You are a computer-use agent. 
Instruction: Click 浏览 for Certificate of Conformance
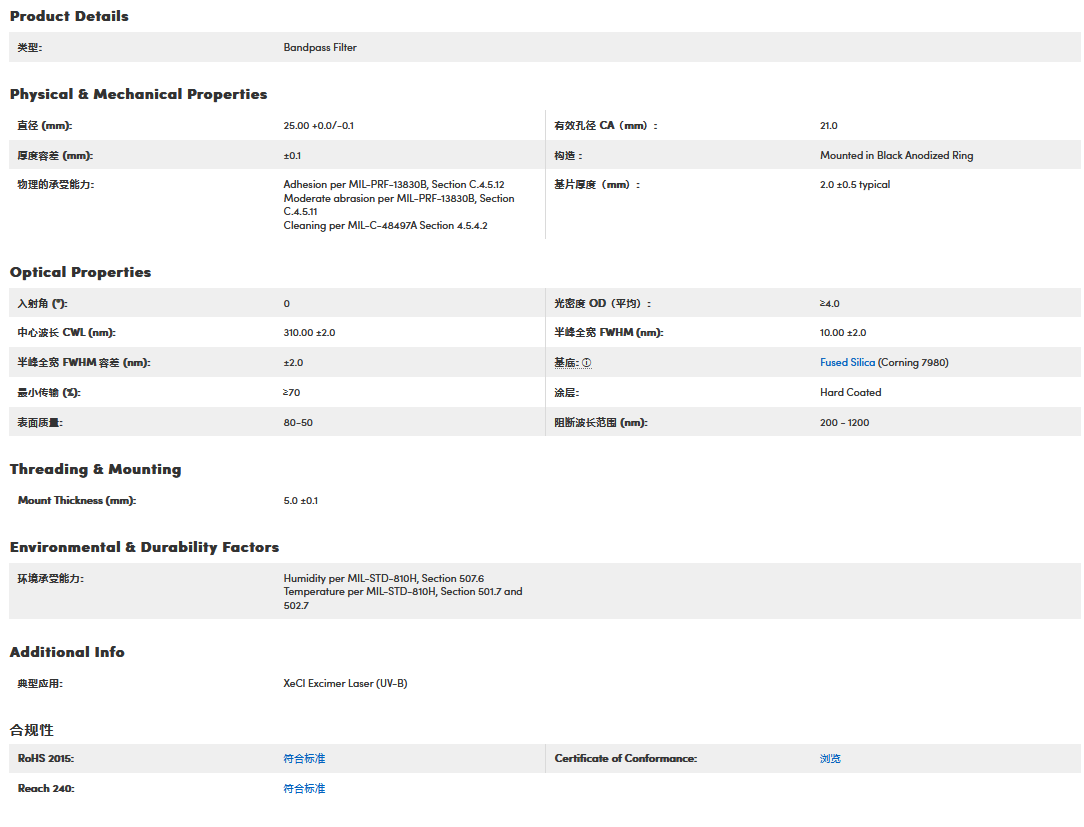(x=830, y=759)
